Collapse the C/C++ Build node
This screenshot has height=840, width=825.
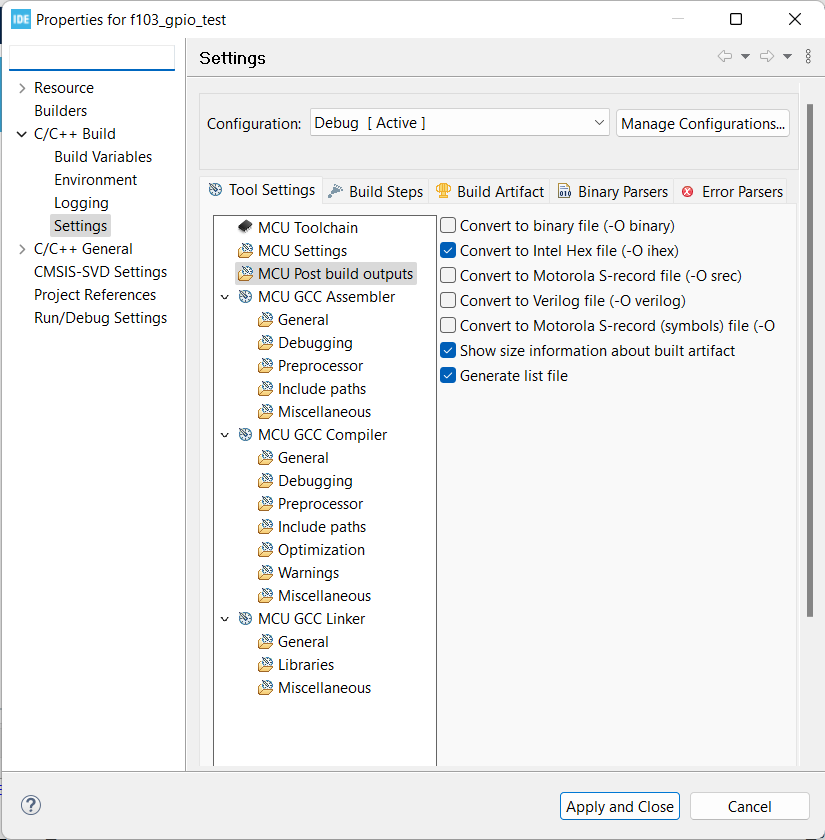[x=22, y=134]
